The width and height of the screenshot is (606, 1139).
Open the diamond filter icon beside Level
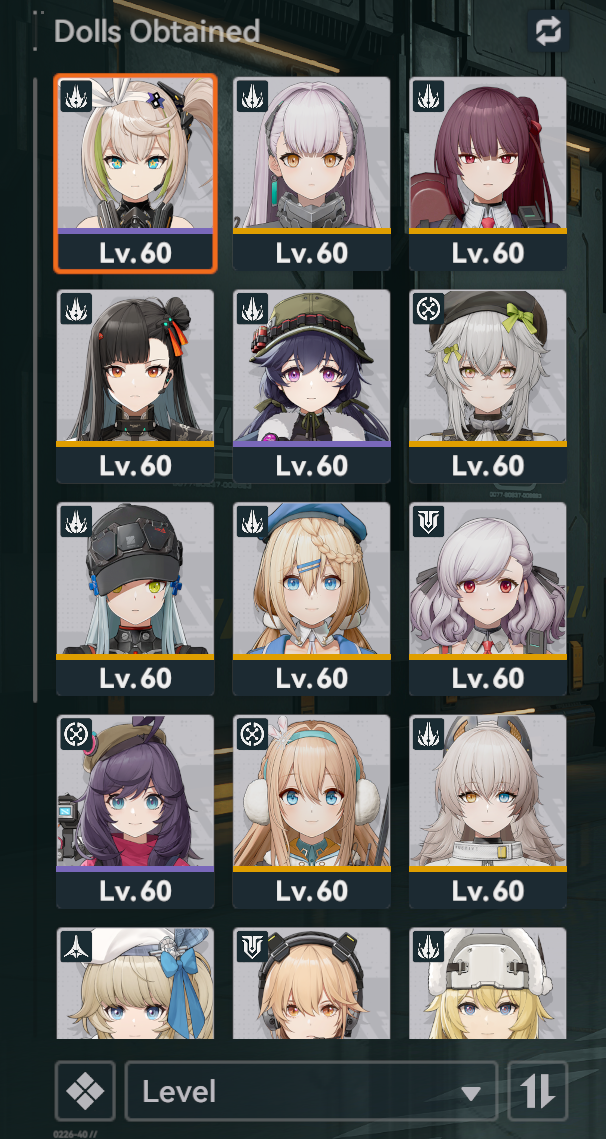(x=85, y=1091)
